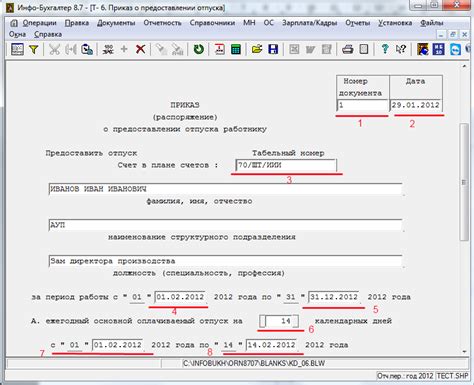Click the ИВАНОВ ИВАН ИВАНОВИЧ name field
Screen dimensions: 474x385
(225, 189)
